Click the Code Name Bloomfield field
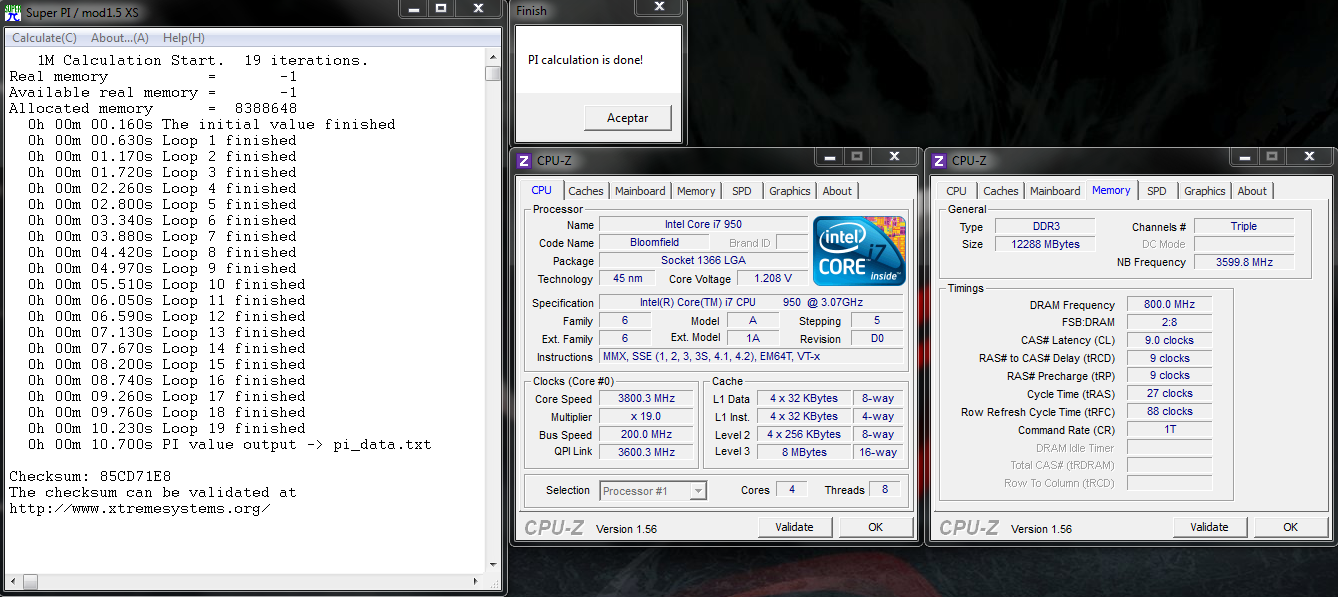Screen dimensions: 1338x597 tap(655, 243)
